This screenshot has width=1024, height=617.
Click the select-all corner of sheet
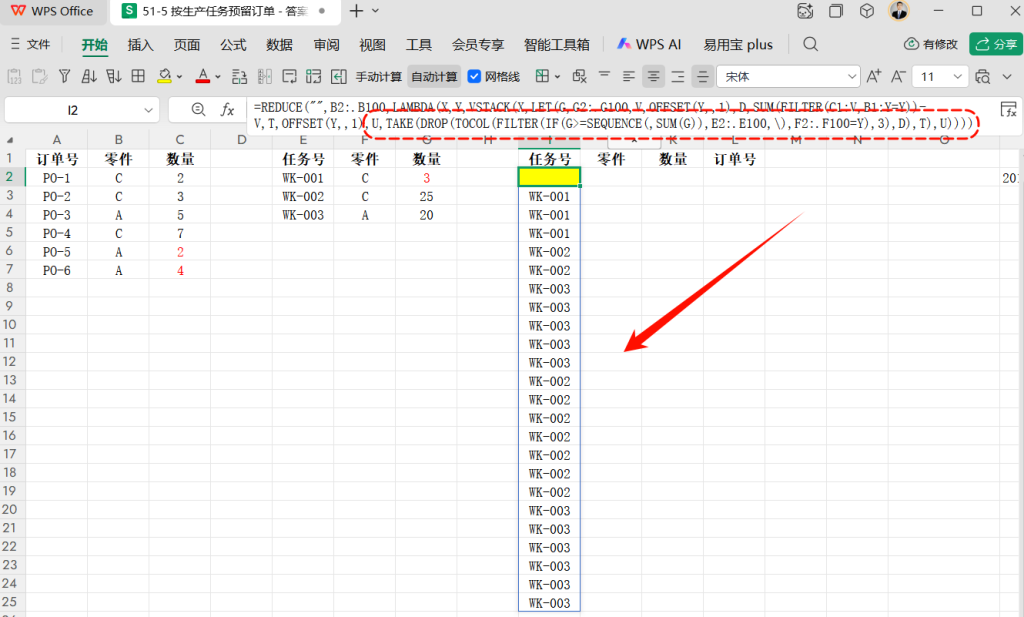[9, 140]
